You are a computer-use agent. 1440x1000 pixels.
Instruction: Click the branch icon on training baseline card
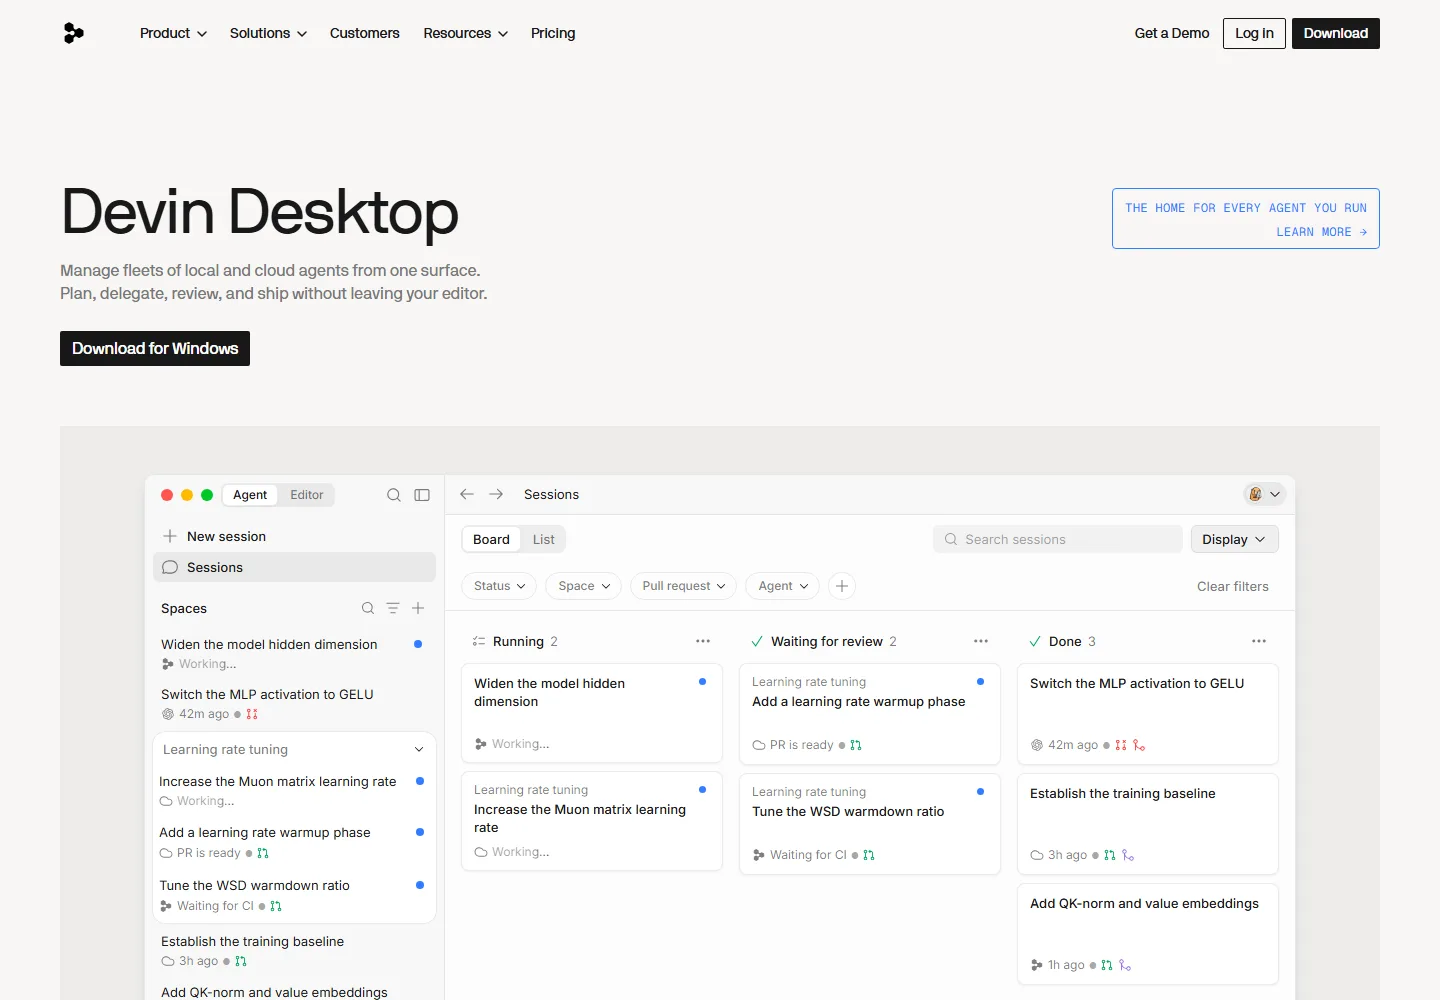(x=1128, y=855)
